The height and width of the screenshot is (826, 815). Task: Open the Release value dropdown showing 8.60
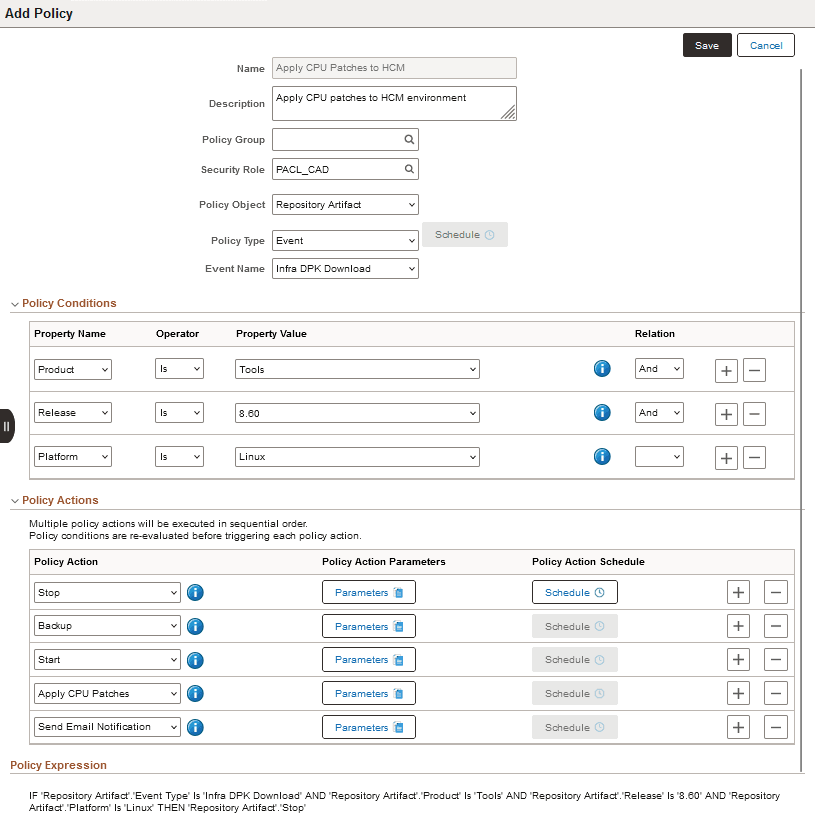tap(357, 413)
